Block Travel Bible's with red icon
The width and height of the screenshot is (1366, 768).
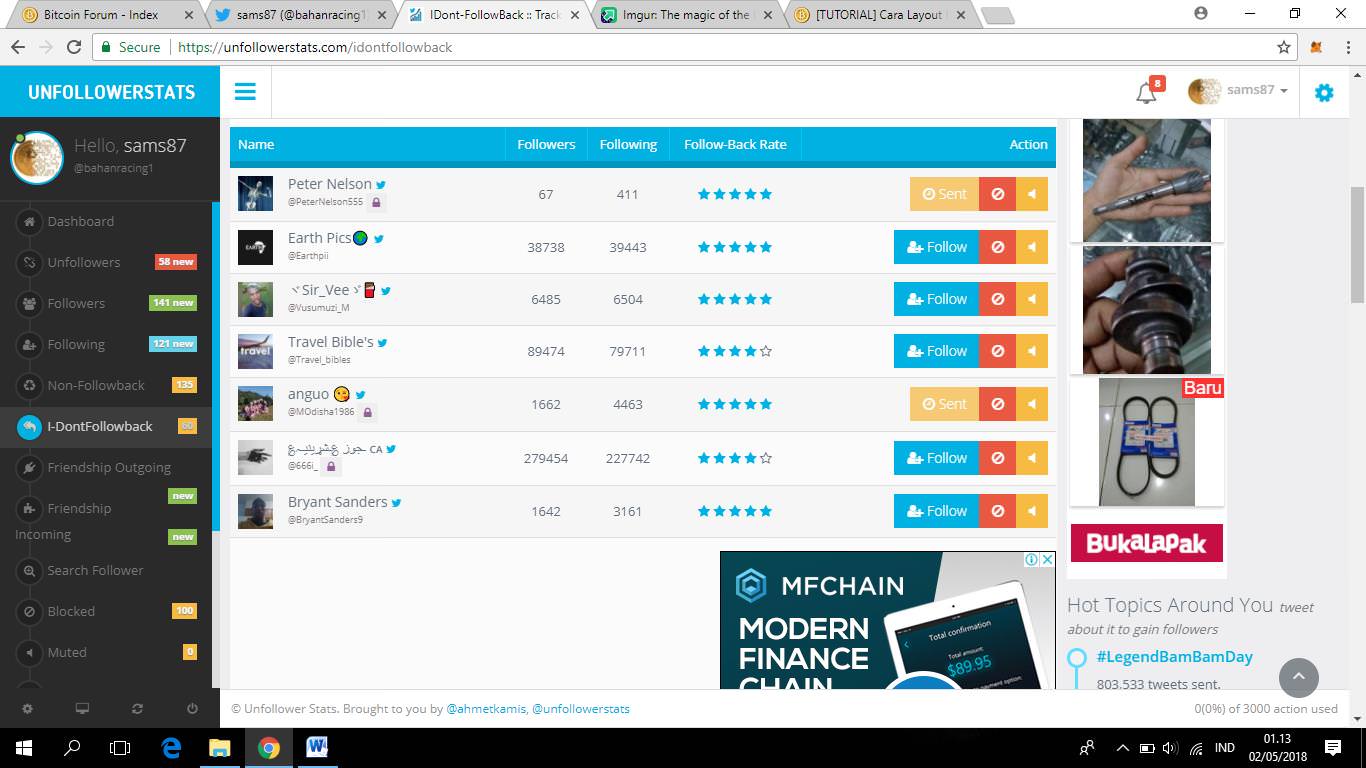tap(997, 351)
